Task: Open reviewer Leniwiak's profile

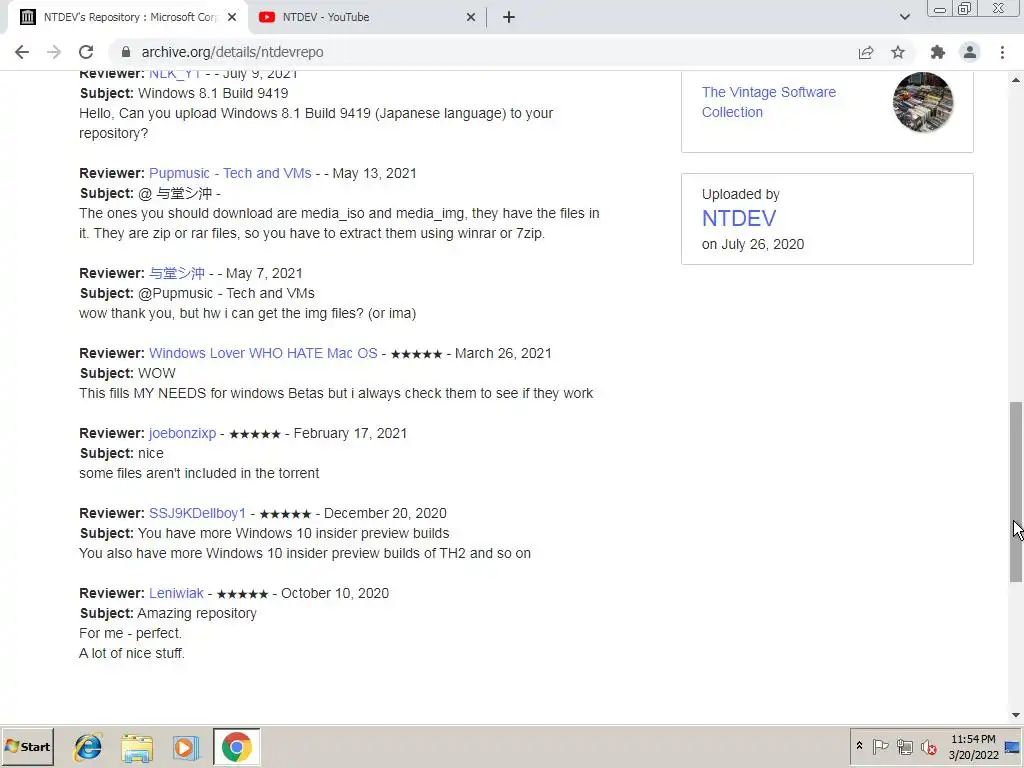Action: (x=176, y=593)
